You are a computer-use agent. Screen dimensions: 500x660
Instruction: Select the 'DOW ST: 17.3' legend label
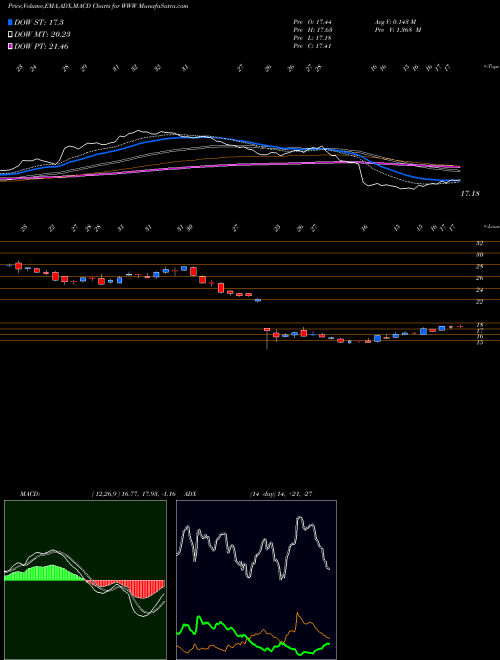[39, 22]
